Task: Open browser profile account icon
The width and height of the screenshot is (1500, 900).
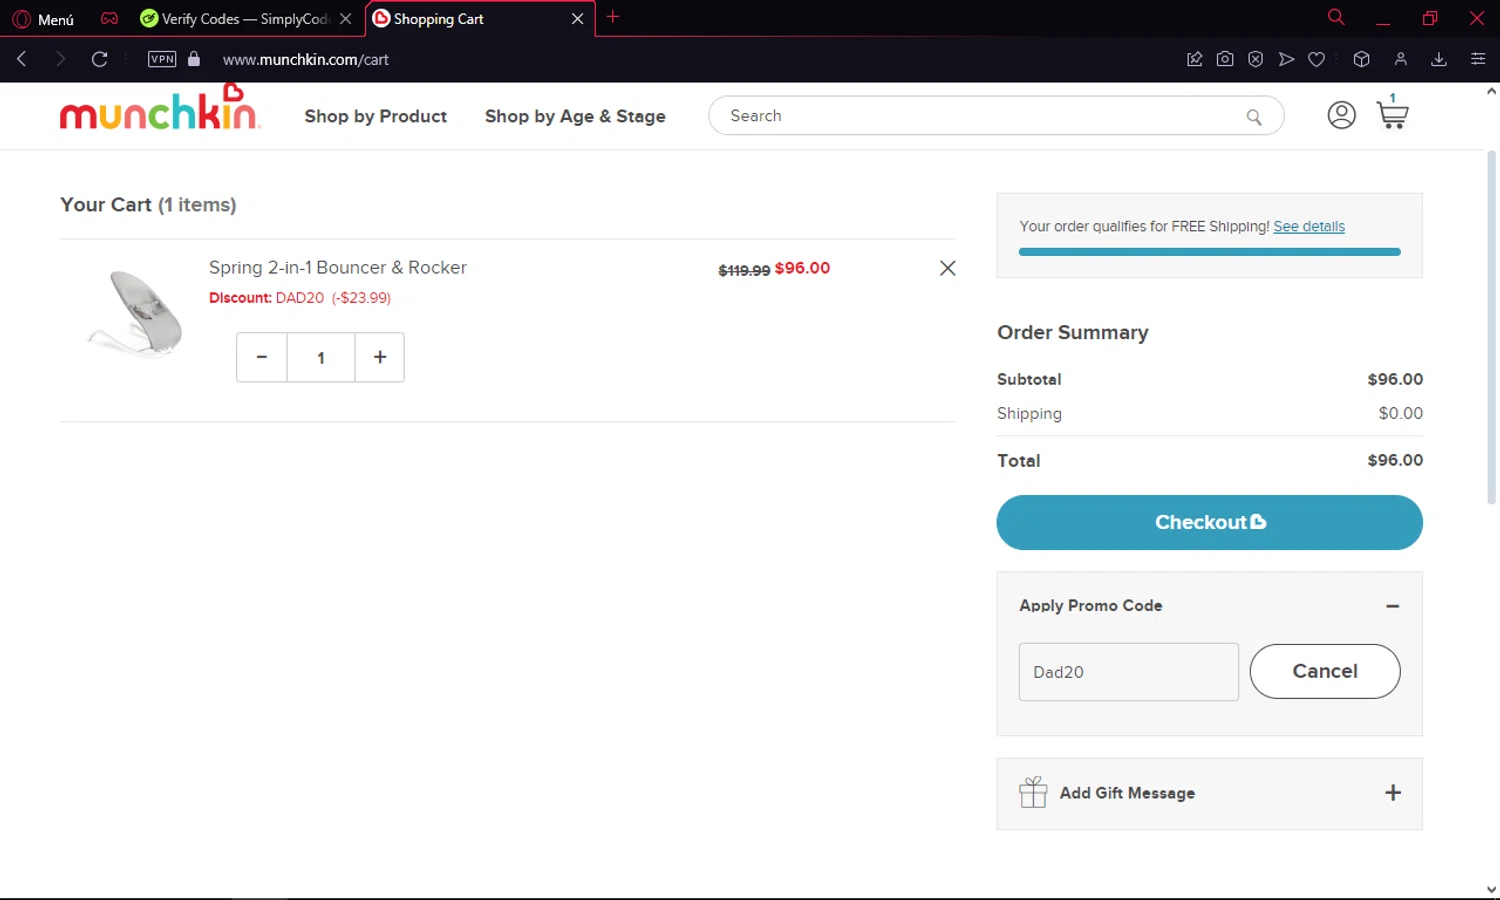Action: [x=1401, y=59]
